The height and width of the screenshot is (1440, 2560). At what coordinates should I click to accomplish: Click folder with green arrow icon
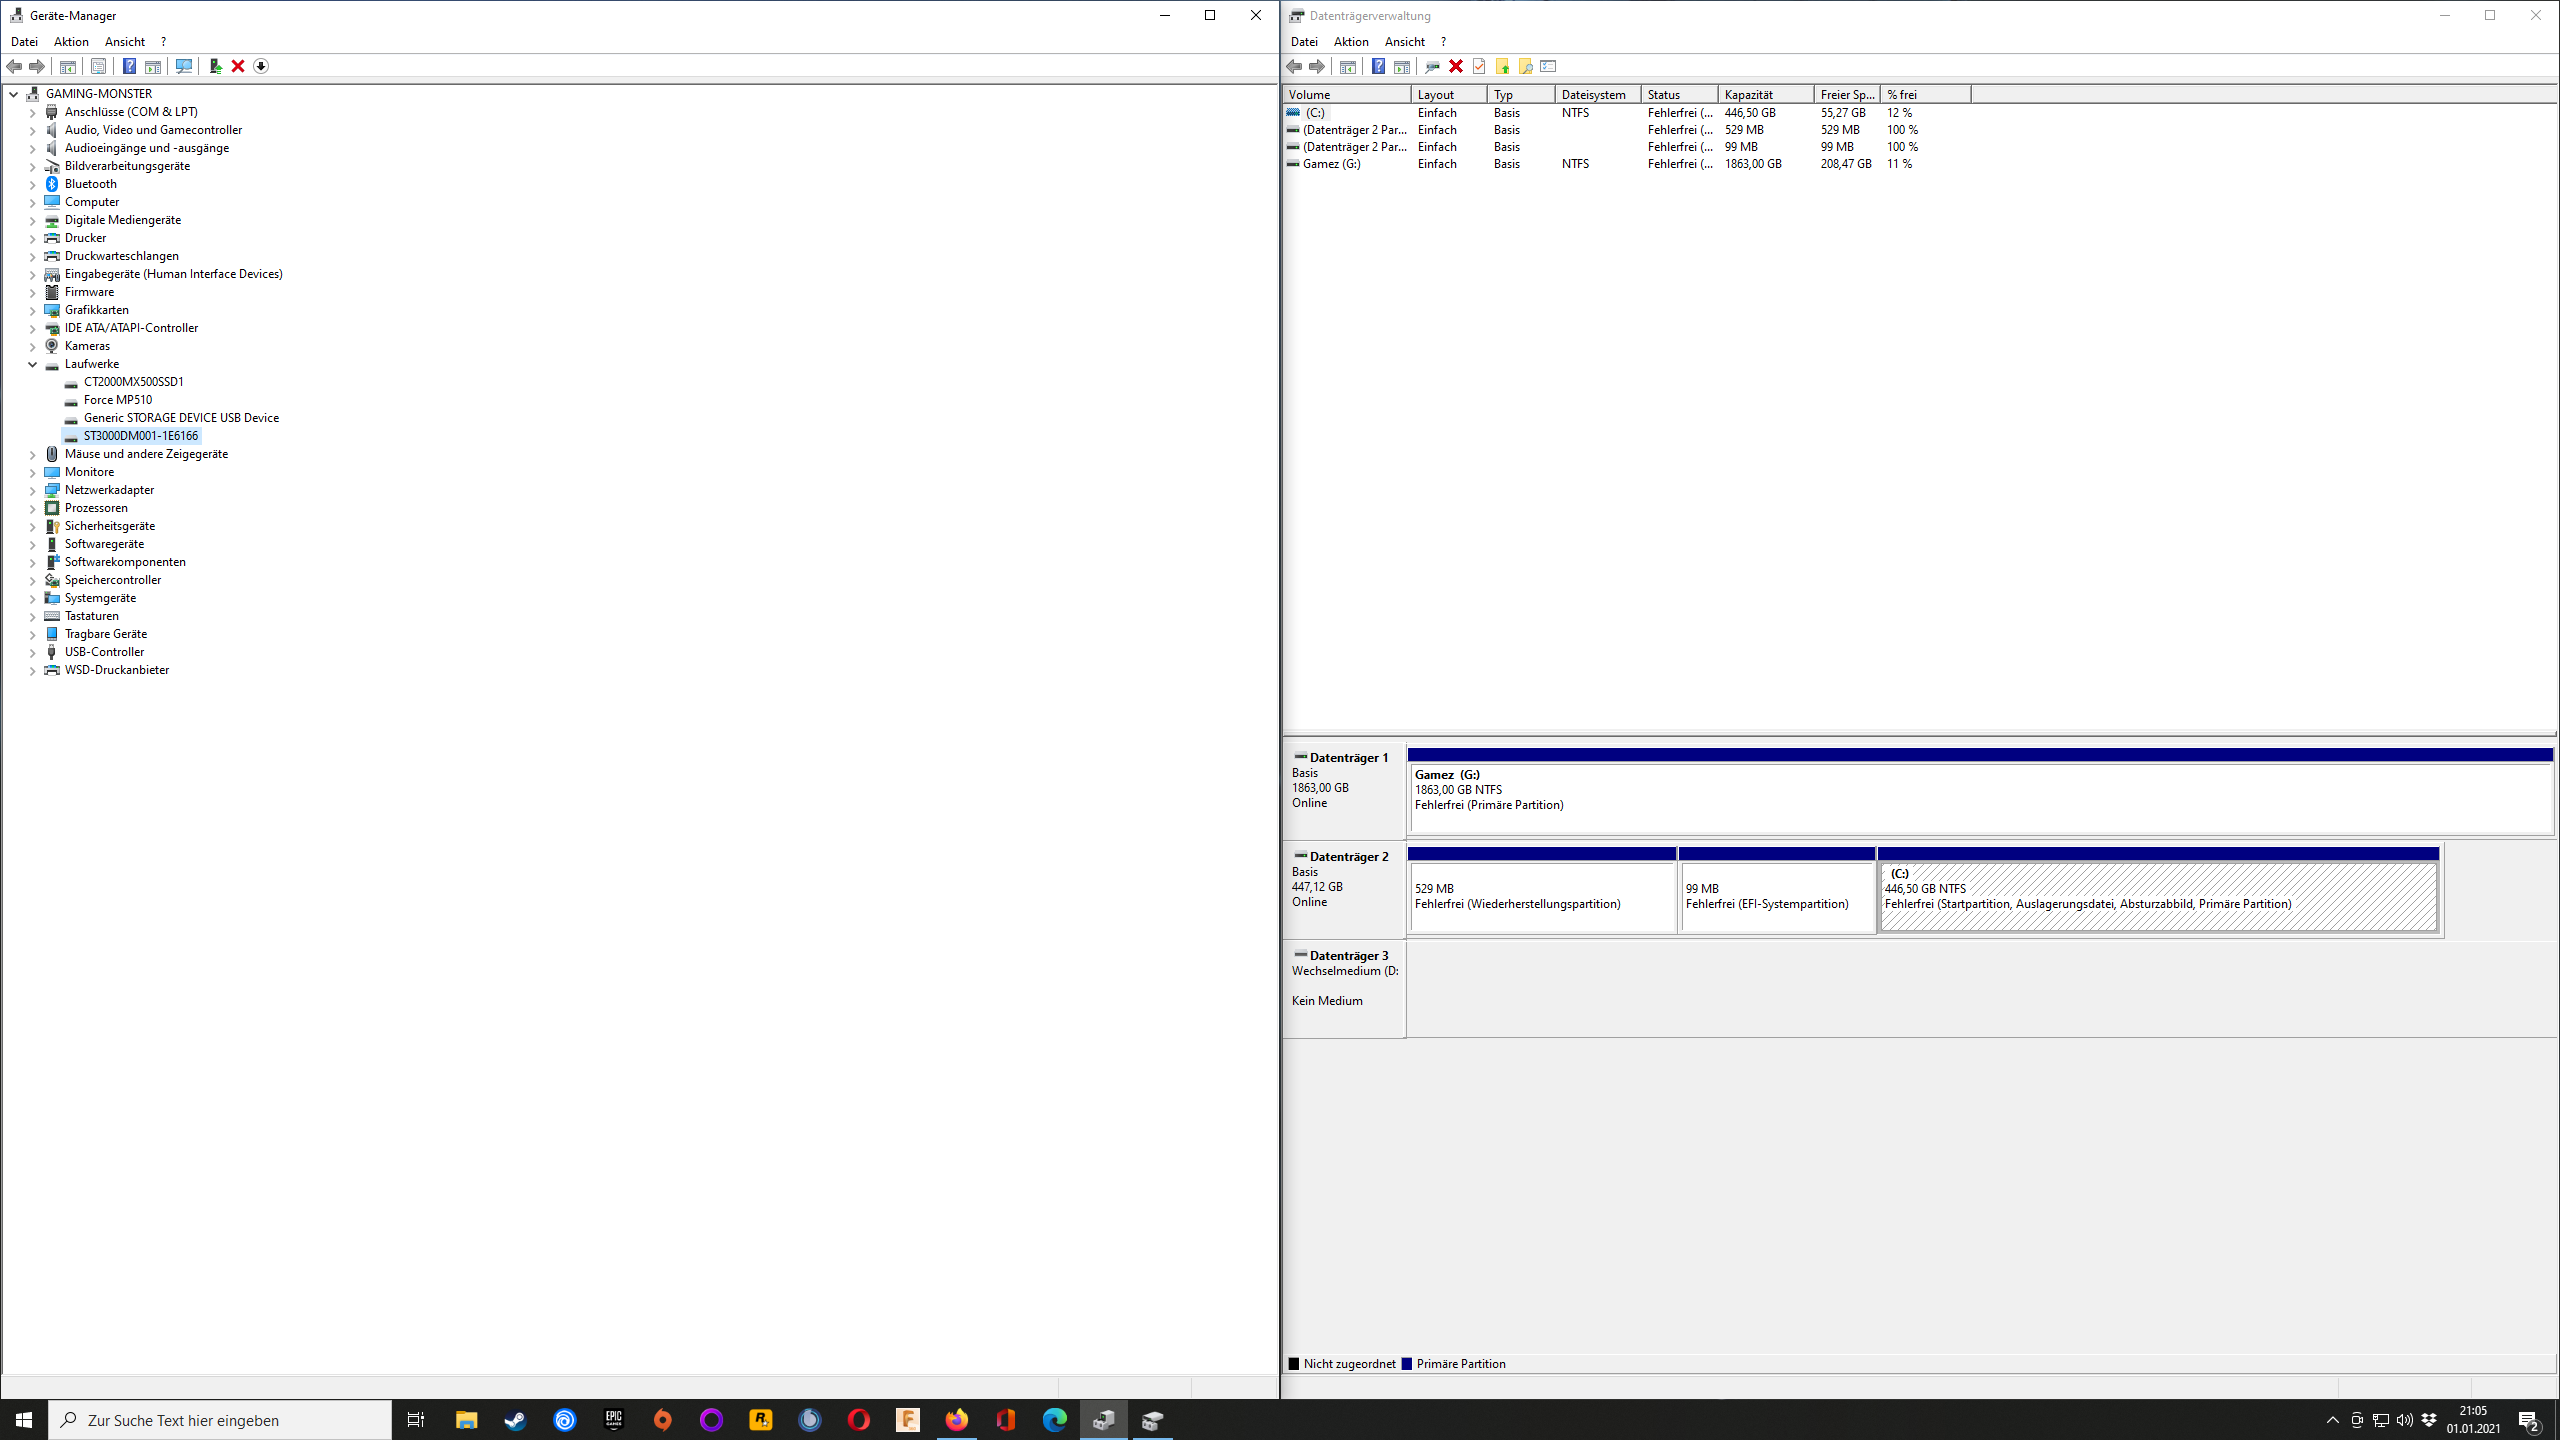pos(1502,66)
